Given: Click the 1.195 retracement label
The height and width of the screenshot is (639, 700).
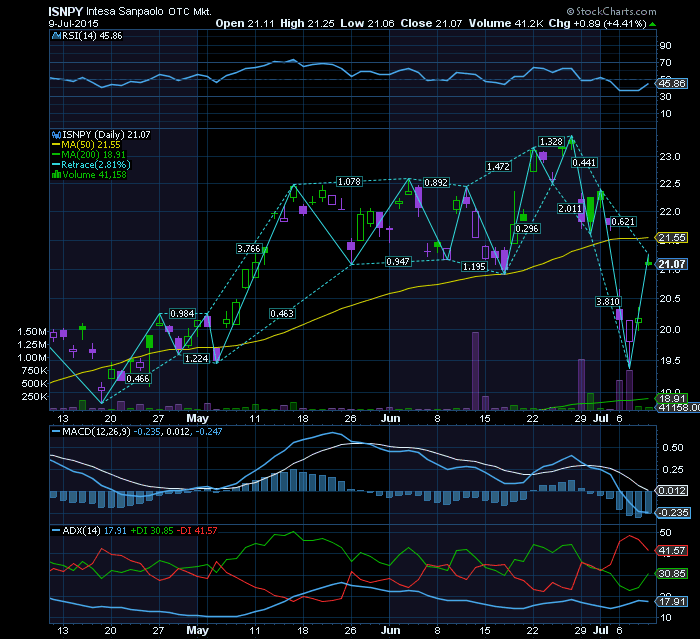Looking at the screenshot, I should point(474,266).
